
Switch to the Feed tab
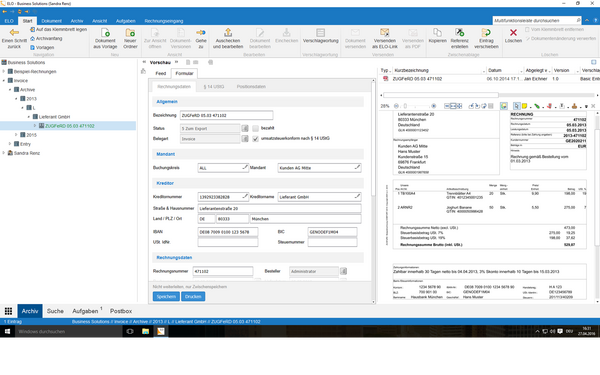click(x=161, y=73)
